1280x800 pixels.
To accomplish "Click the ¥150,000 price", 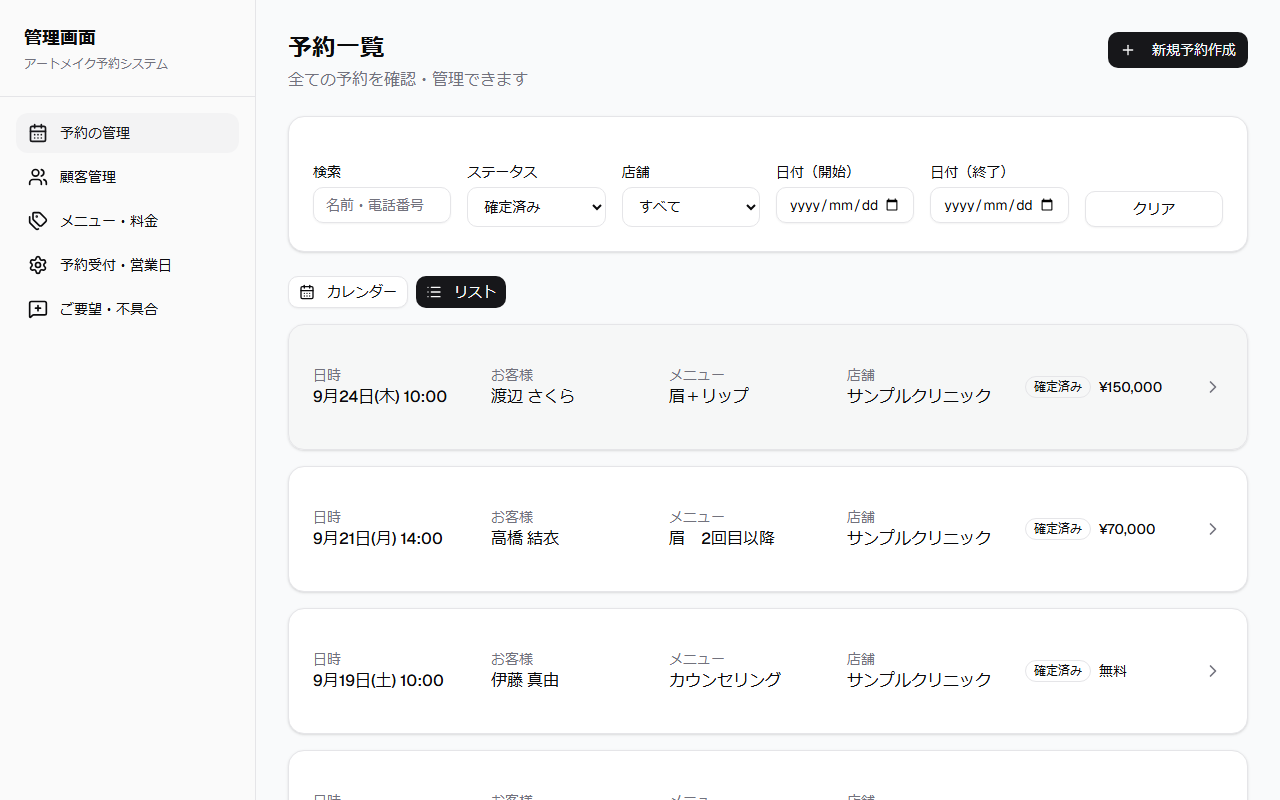I will tap(1130, 387).
